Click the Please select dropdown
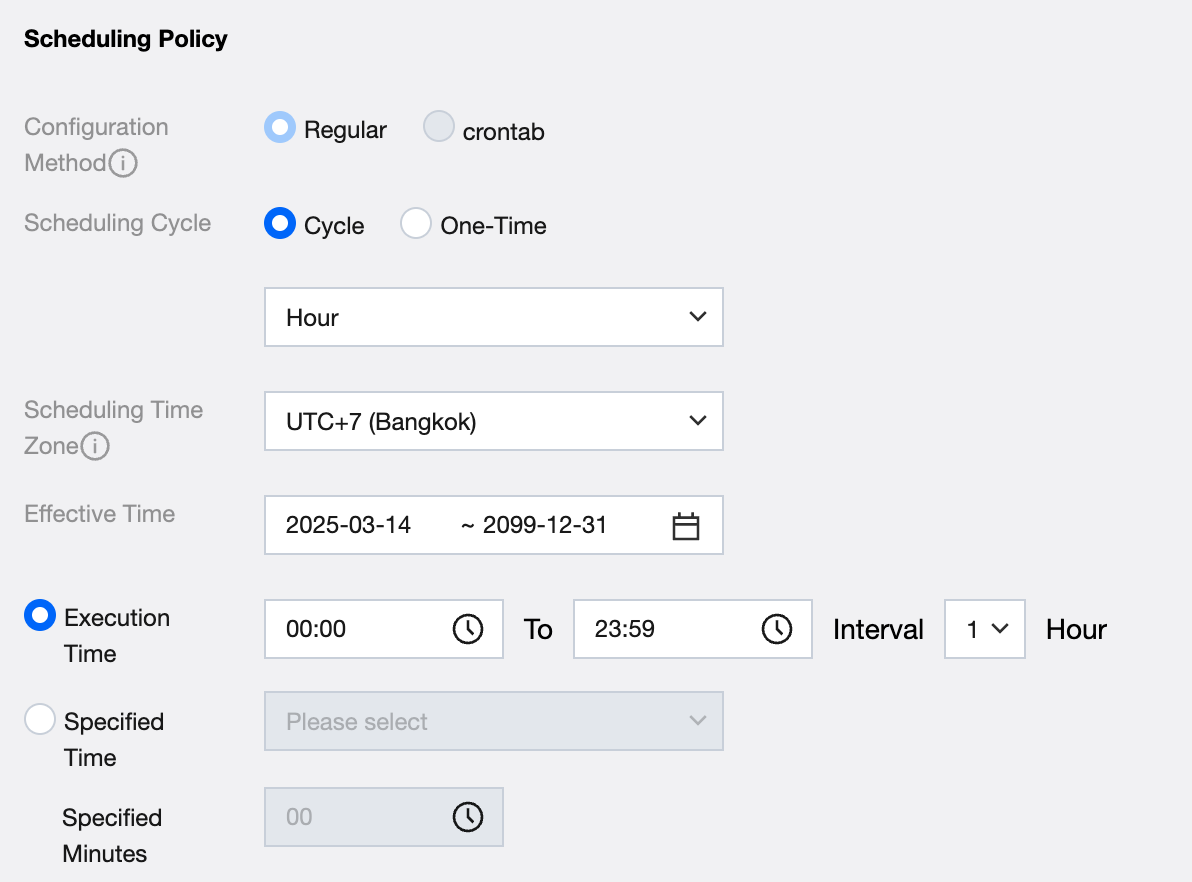Screen dimensions: 1192x882 click(x=493, y=721)
